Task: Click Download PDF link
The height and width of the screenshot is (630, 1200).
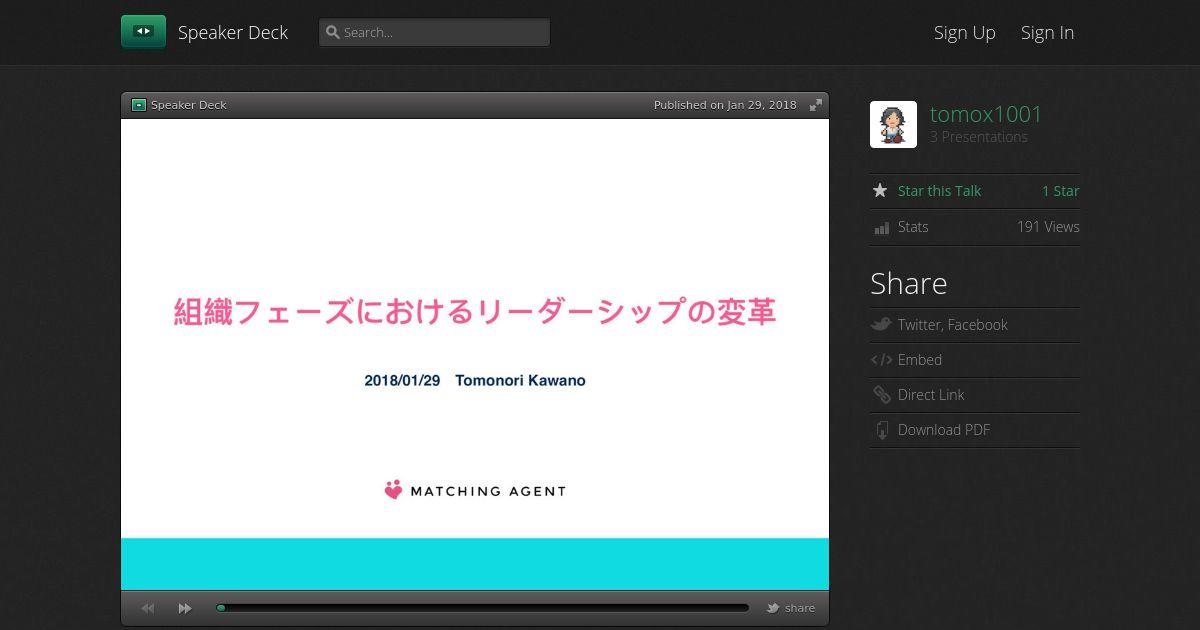Action: click(x=944, y=430)
